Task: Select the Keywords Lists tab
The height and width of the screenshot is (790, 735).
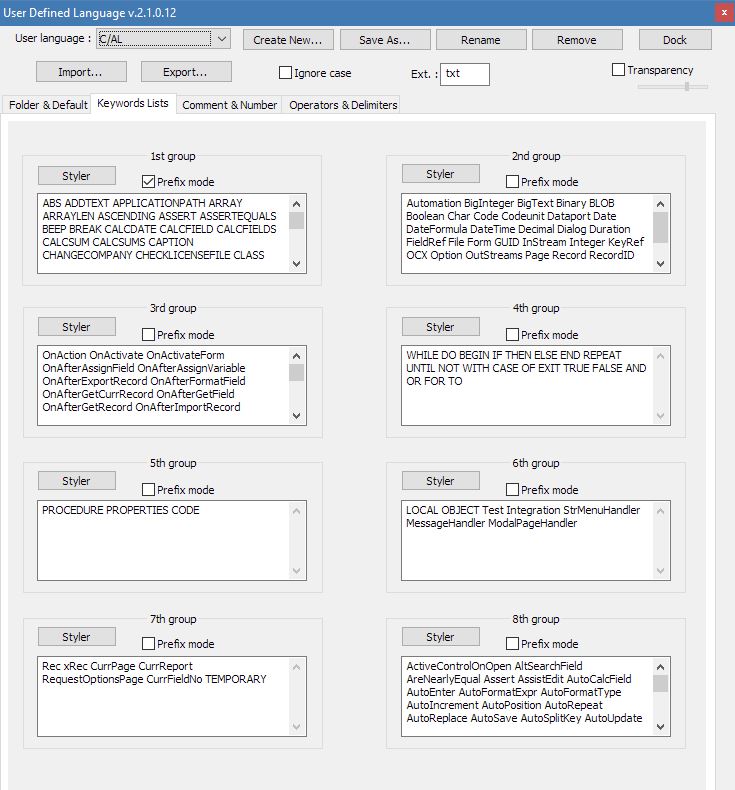Action: (x=133, y=103)
